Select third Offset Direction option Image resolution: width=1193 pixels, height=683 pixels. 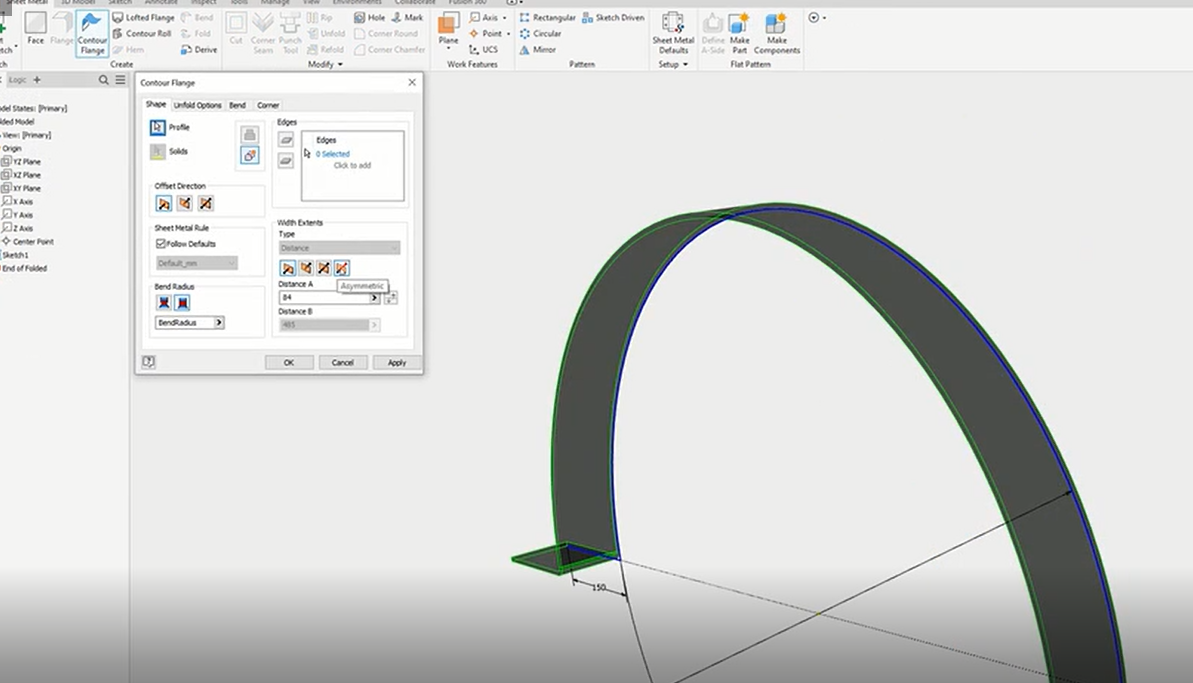click(x=205, y=204)
